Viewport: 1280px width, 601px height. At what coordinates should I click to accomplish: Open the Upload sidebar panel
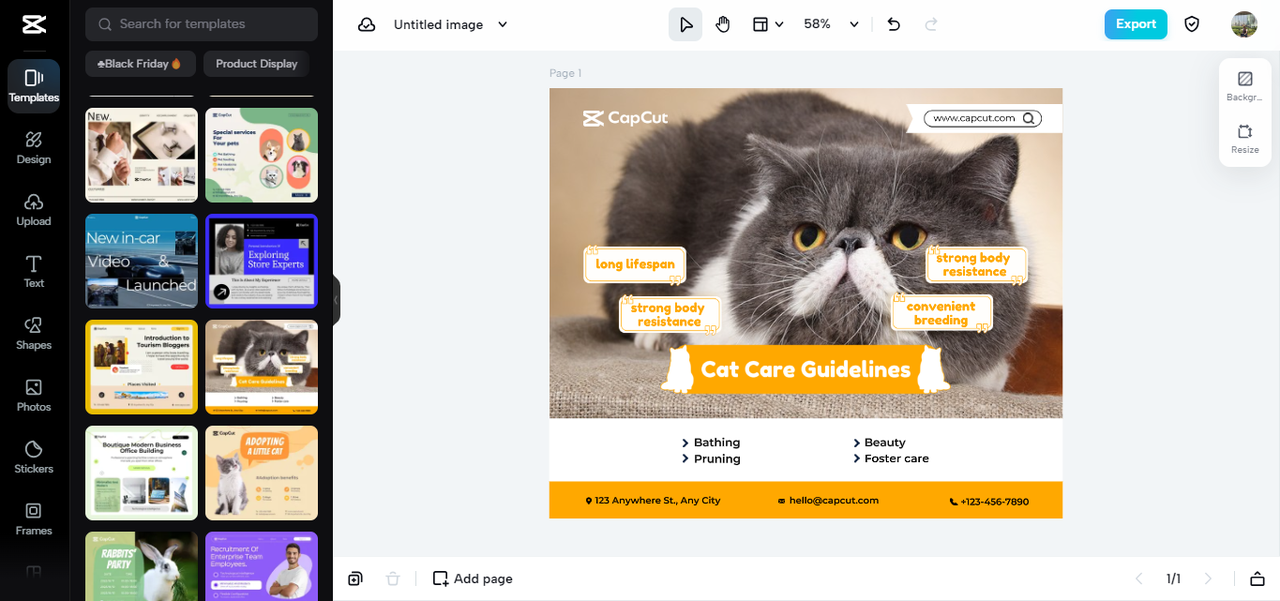click(x=34, y=210)
